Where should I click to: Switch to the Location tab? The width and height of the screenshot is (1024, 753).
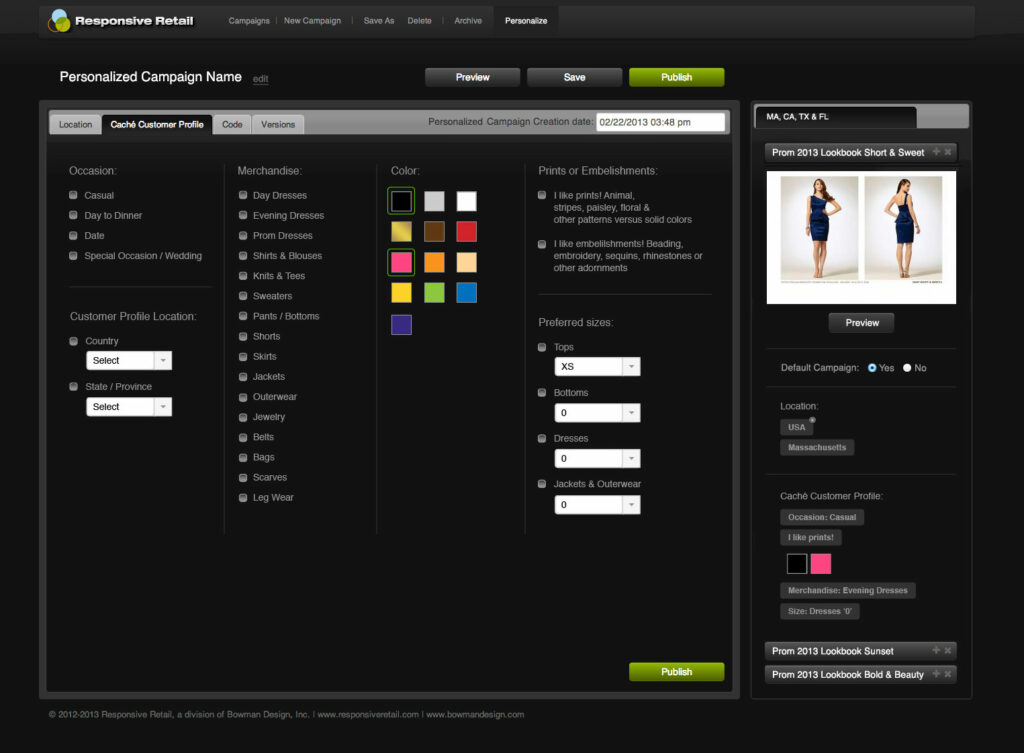point(75,124)
